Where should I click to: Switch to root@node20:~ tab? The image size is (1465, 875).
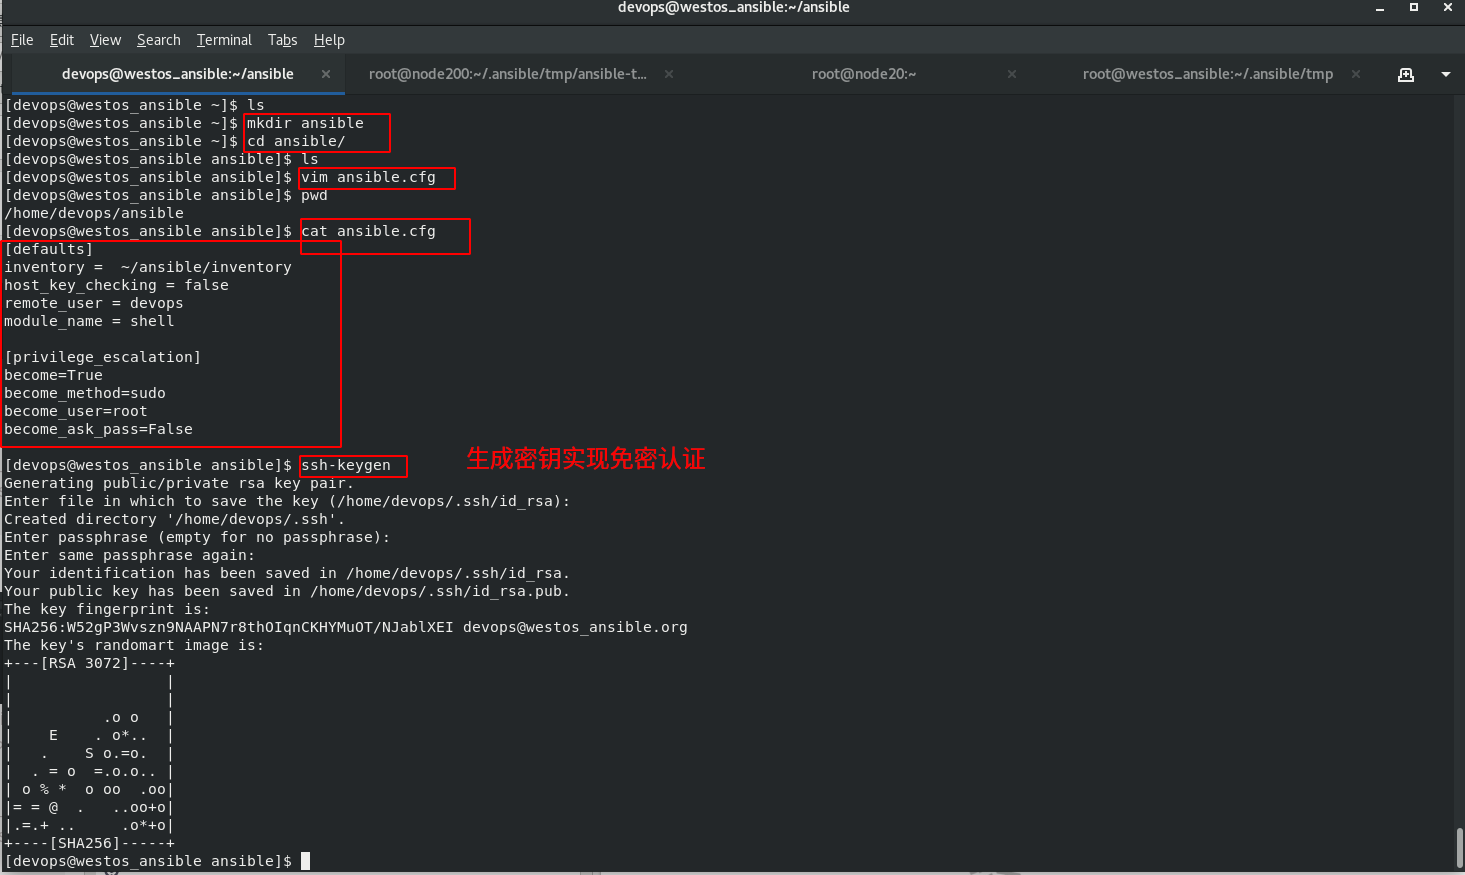click(x=864, y=74)
